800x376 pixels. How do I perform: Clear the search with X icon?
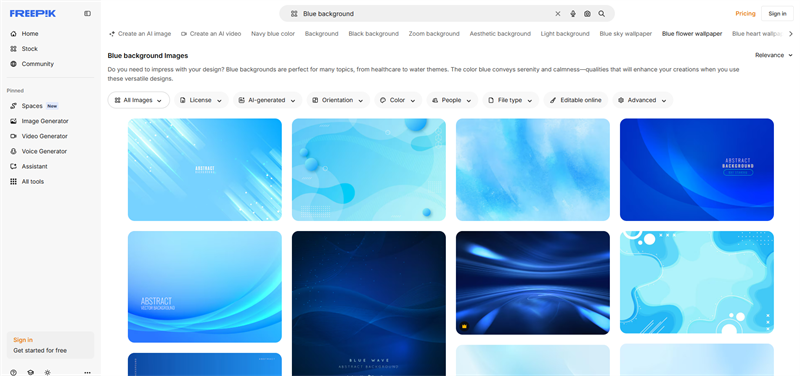[x=558, y=14]
